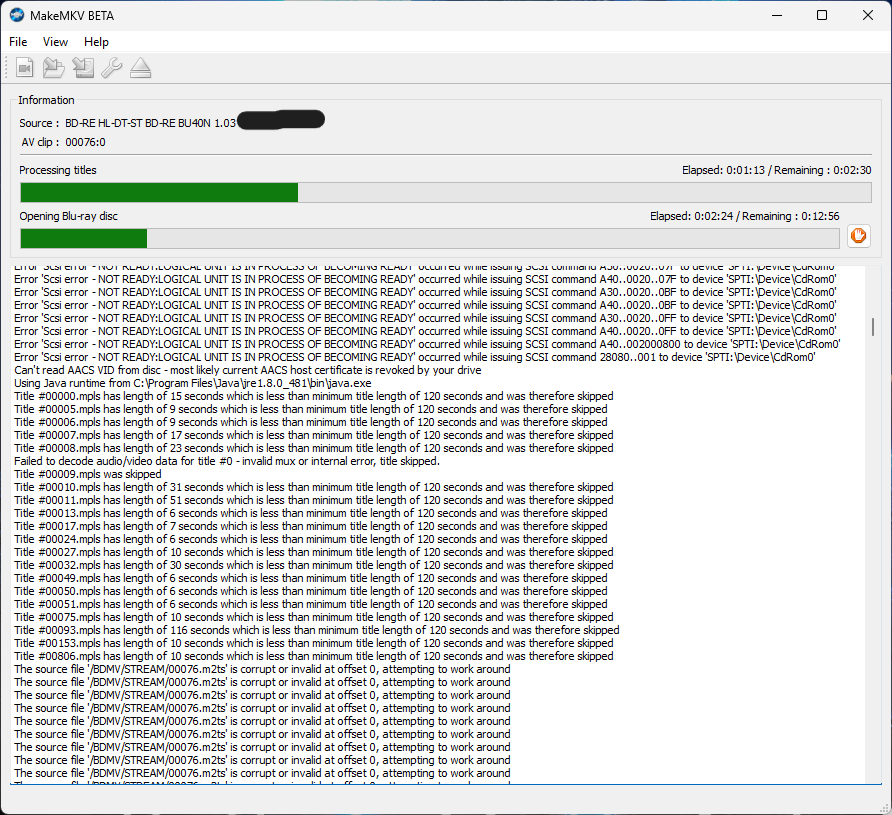Open Preferences via the wrench icon
The height and width of the screenshot is (815, 892).
112,68
